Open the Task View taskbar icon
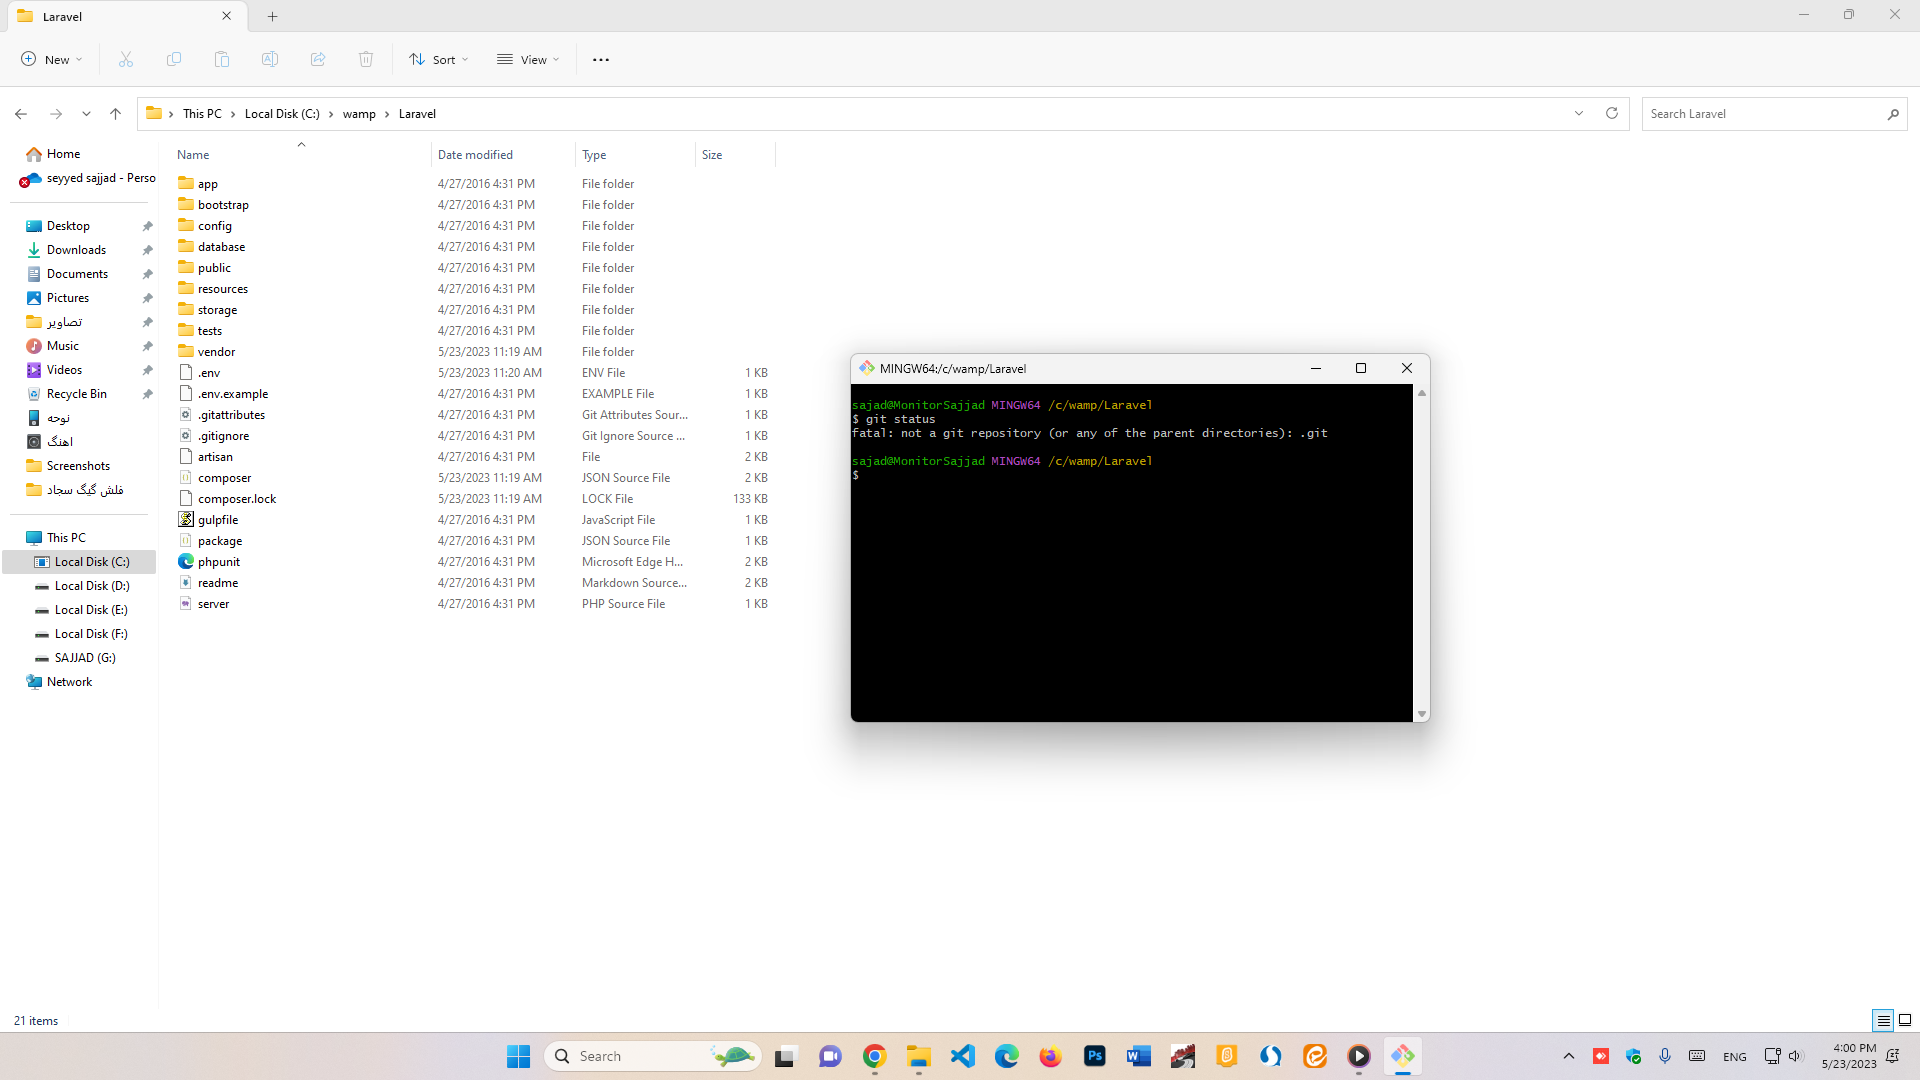This screenshot has width=1920, height=1080. (786, 1056)
